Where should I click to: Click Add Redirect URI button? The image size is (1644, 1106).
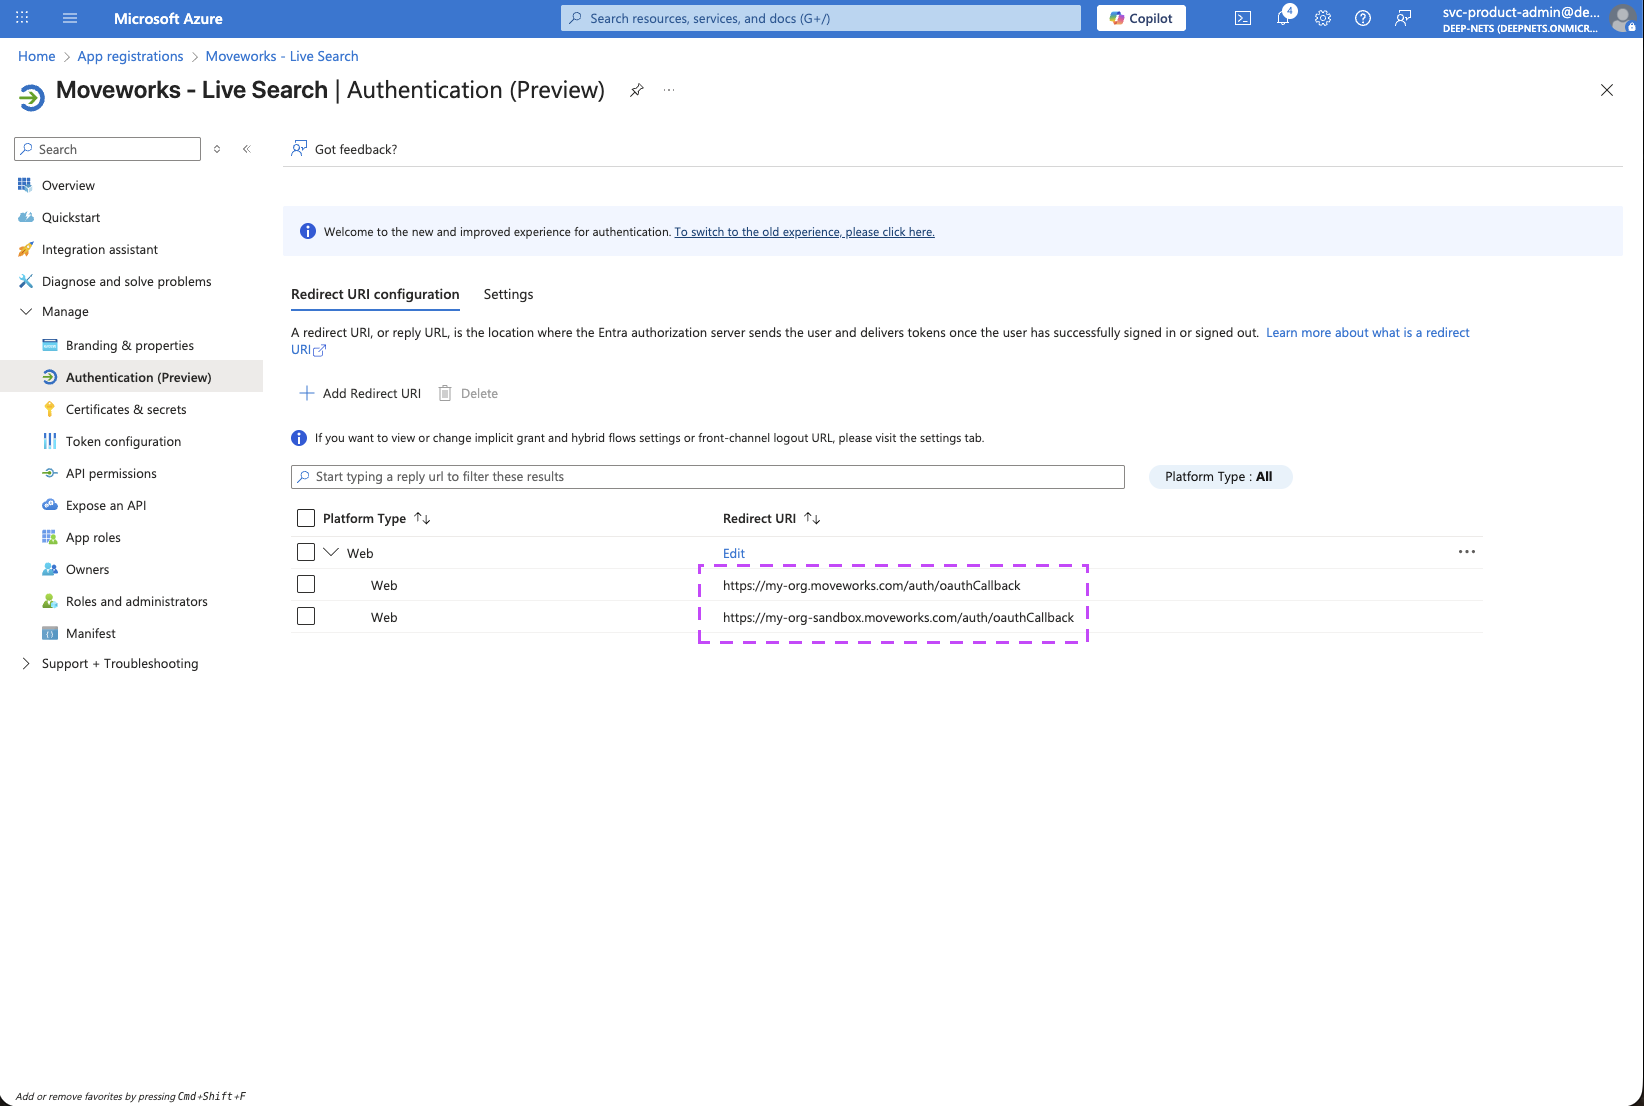(360, 393)
